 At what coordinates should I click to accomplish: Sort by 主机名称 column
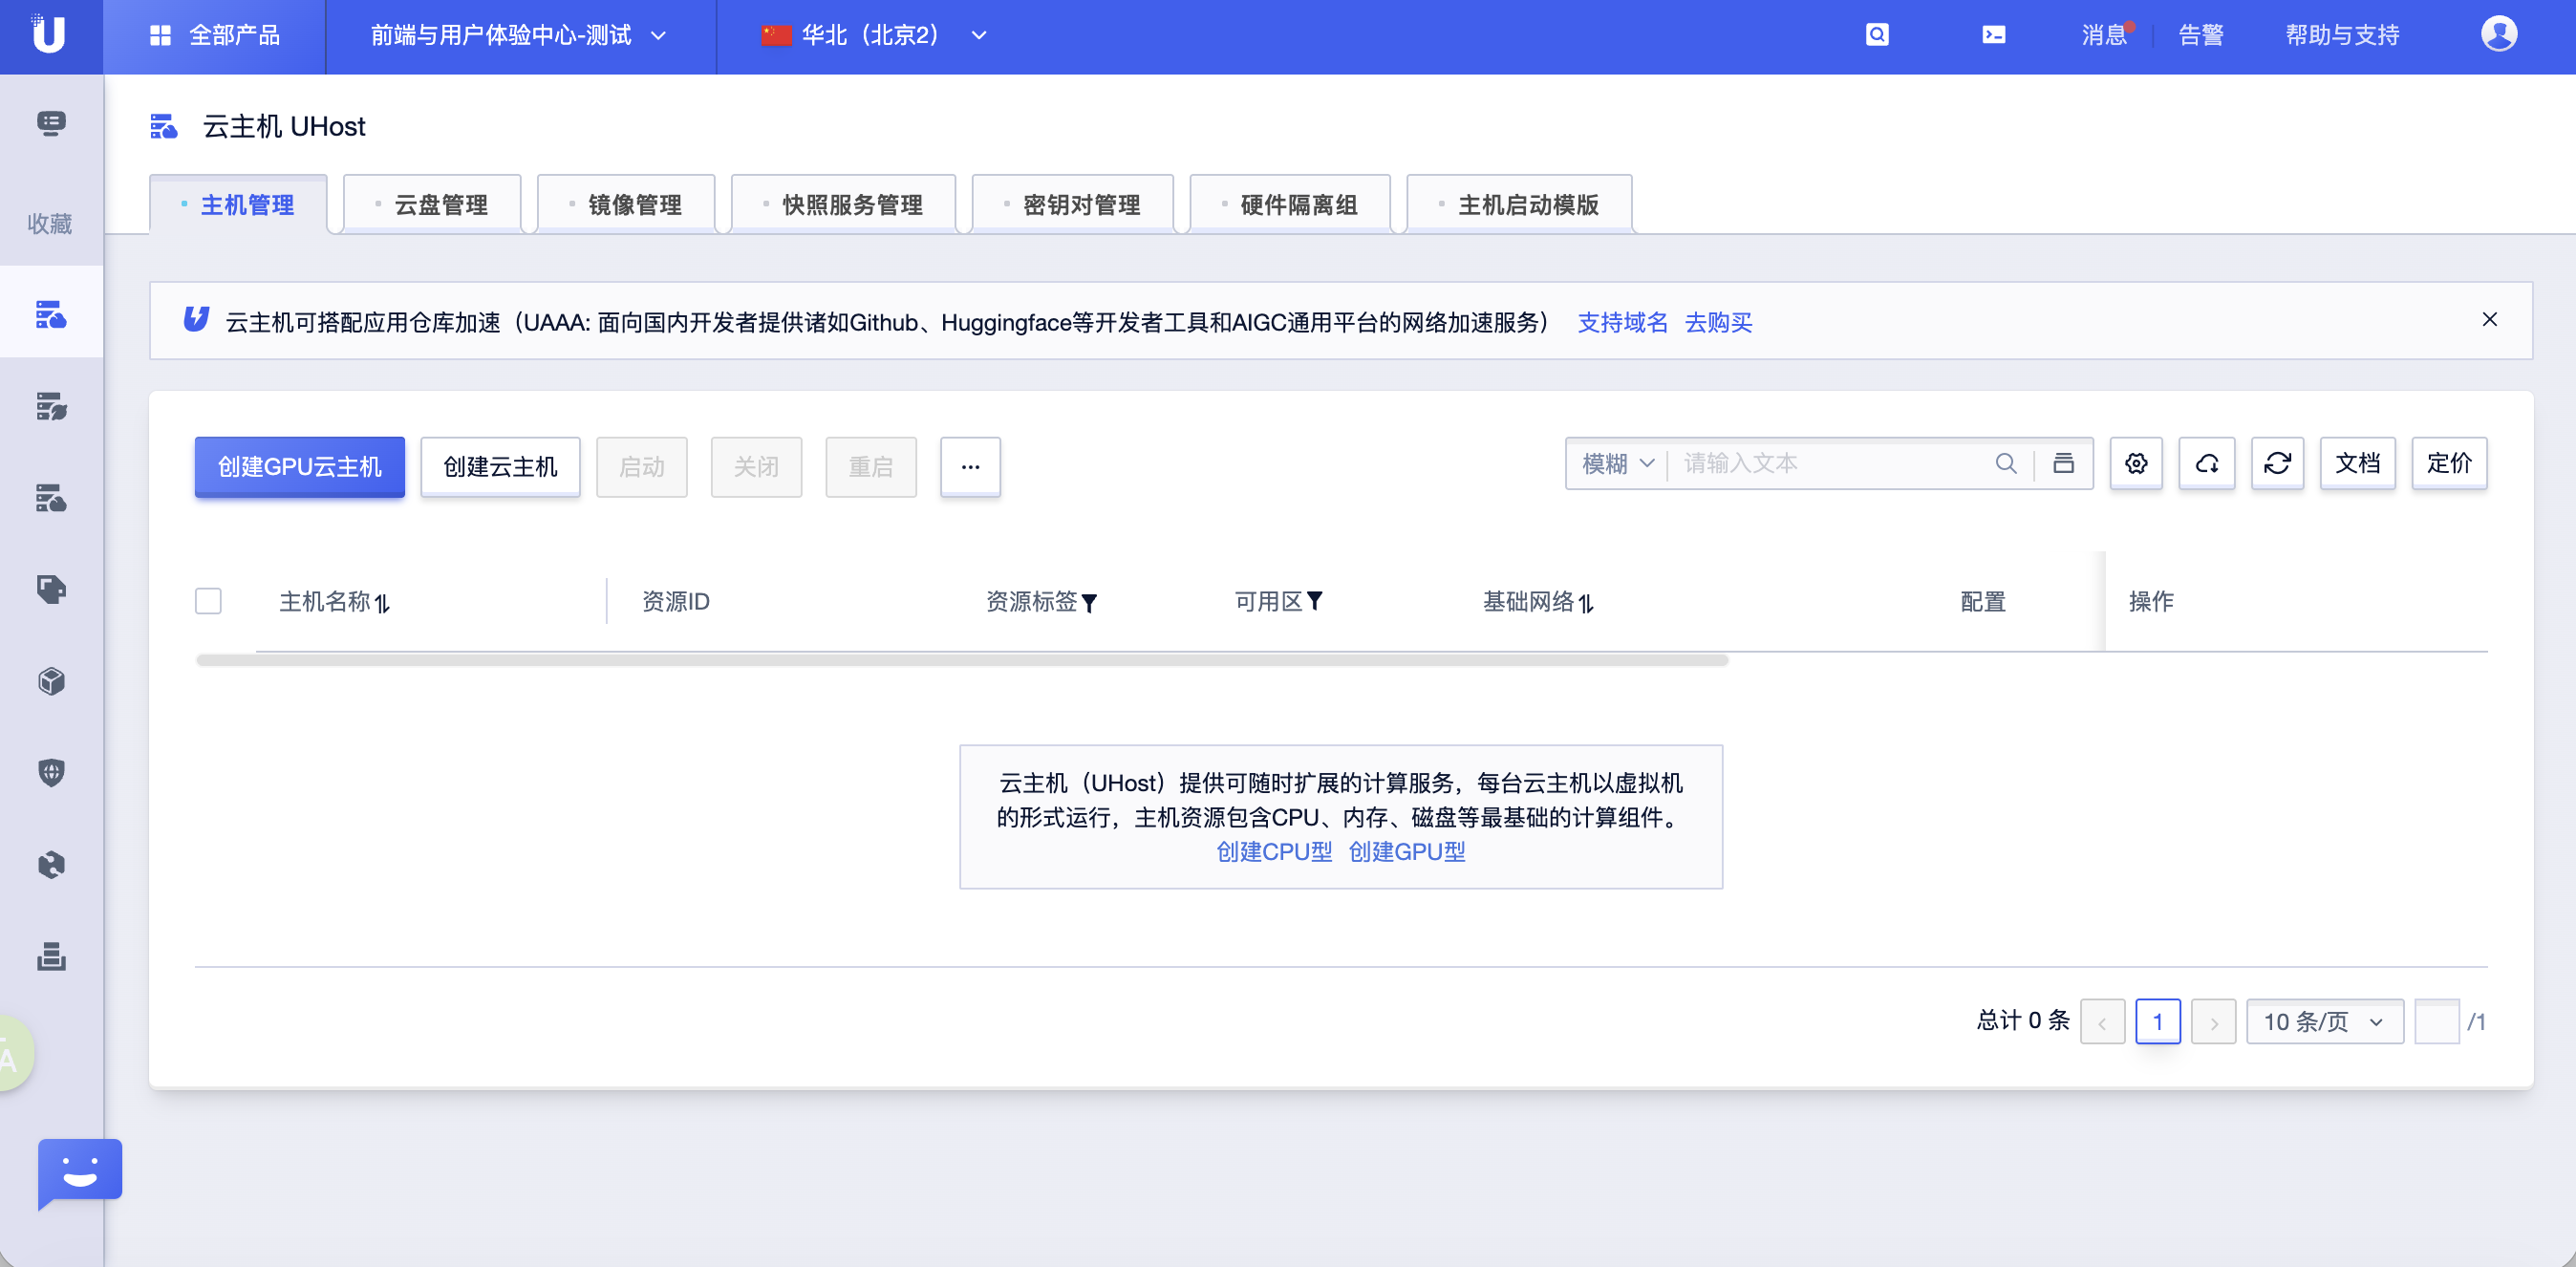pos(382,603)
